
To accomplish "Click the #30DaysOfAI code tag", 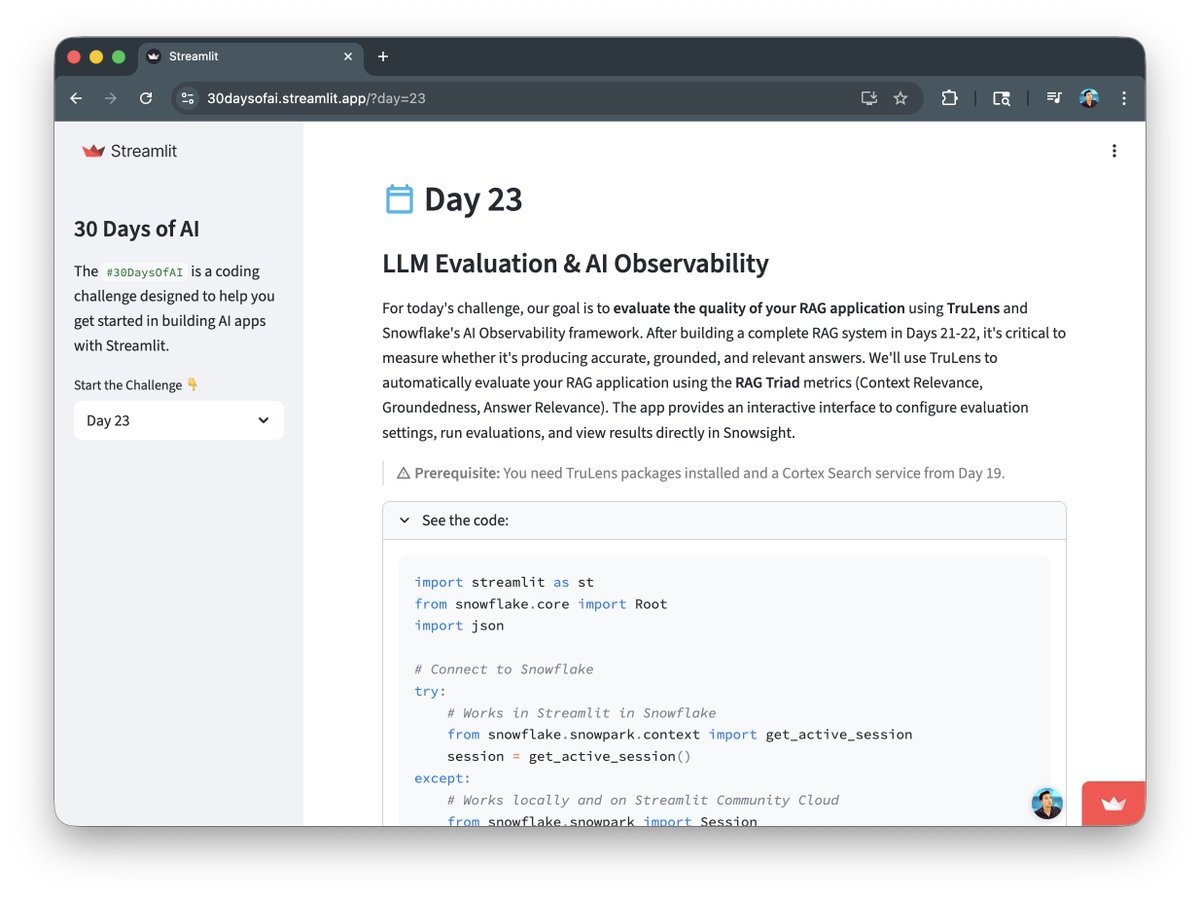I will click(145, 271).
